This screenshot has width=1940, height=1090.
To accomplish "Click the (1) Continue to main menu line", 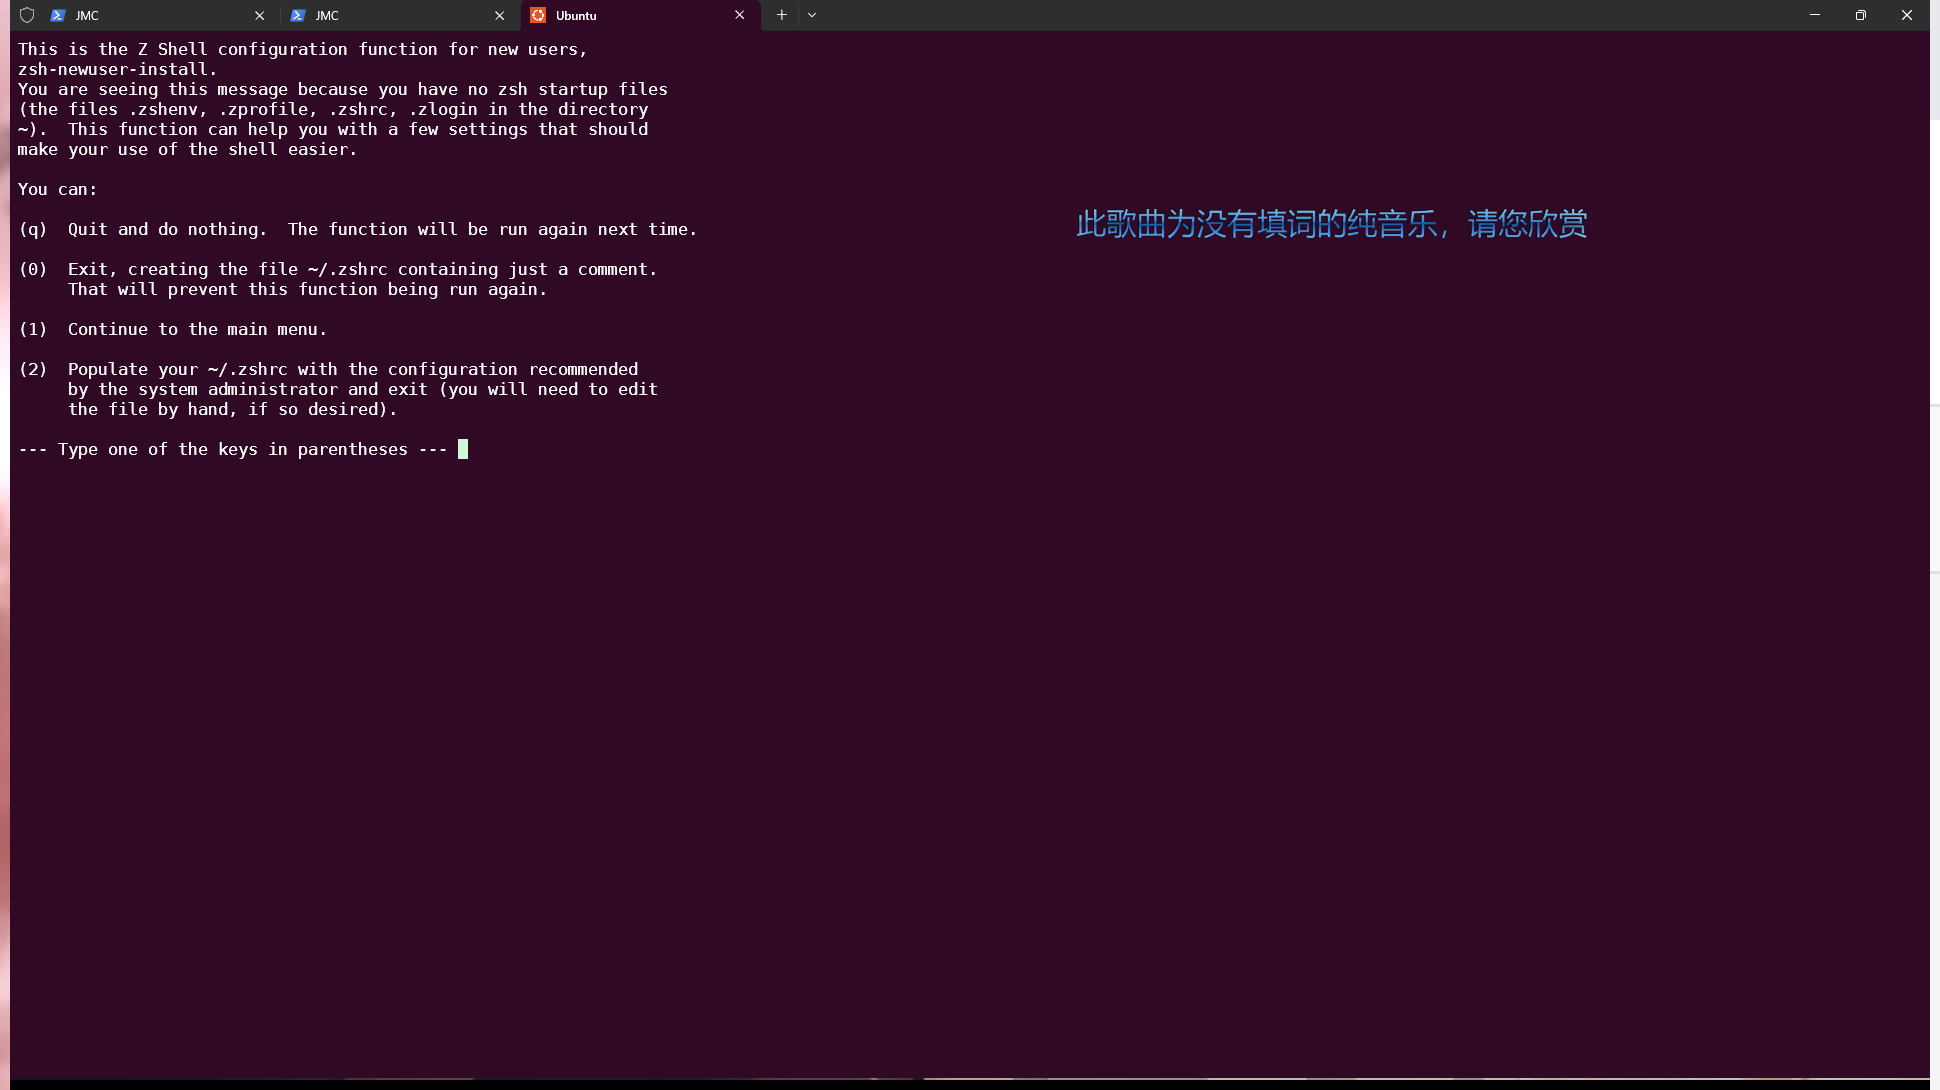I will coord(172,329).
